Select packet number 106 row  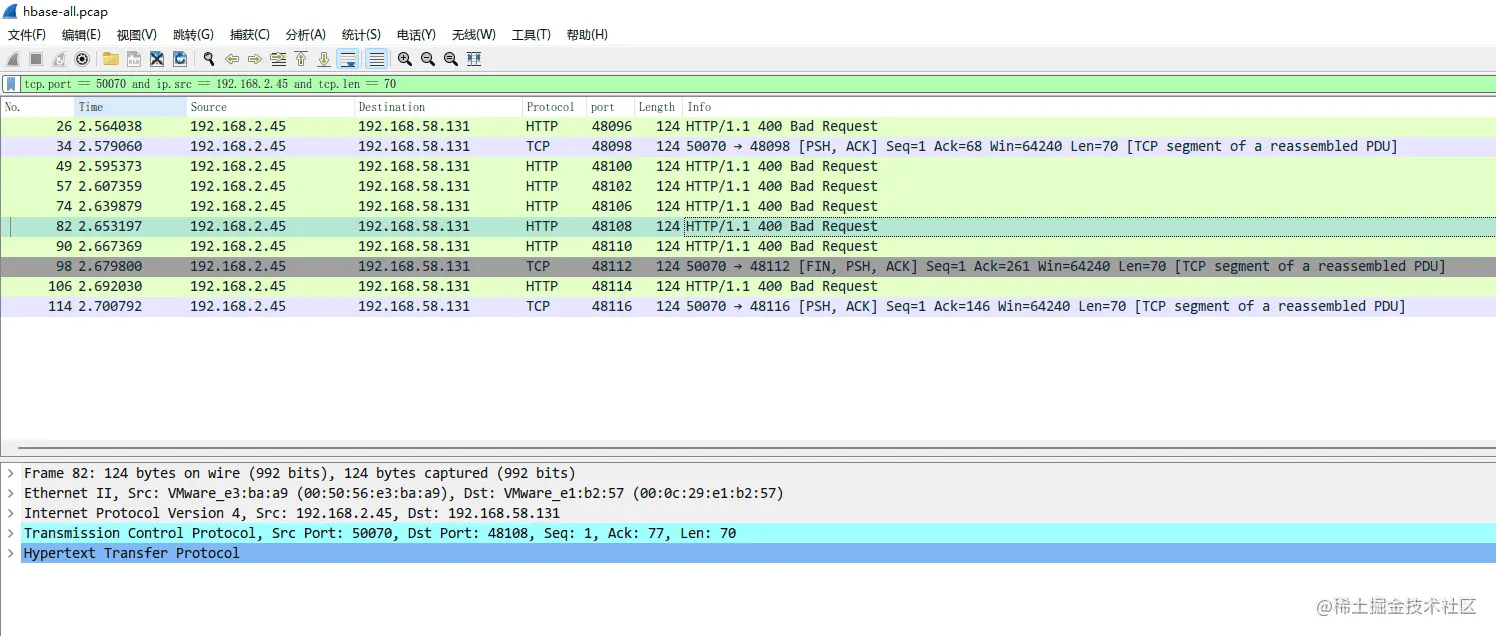point(748,287)
